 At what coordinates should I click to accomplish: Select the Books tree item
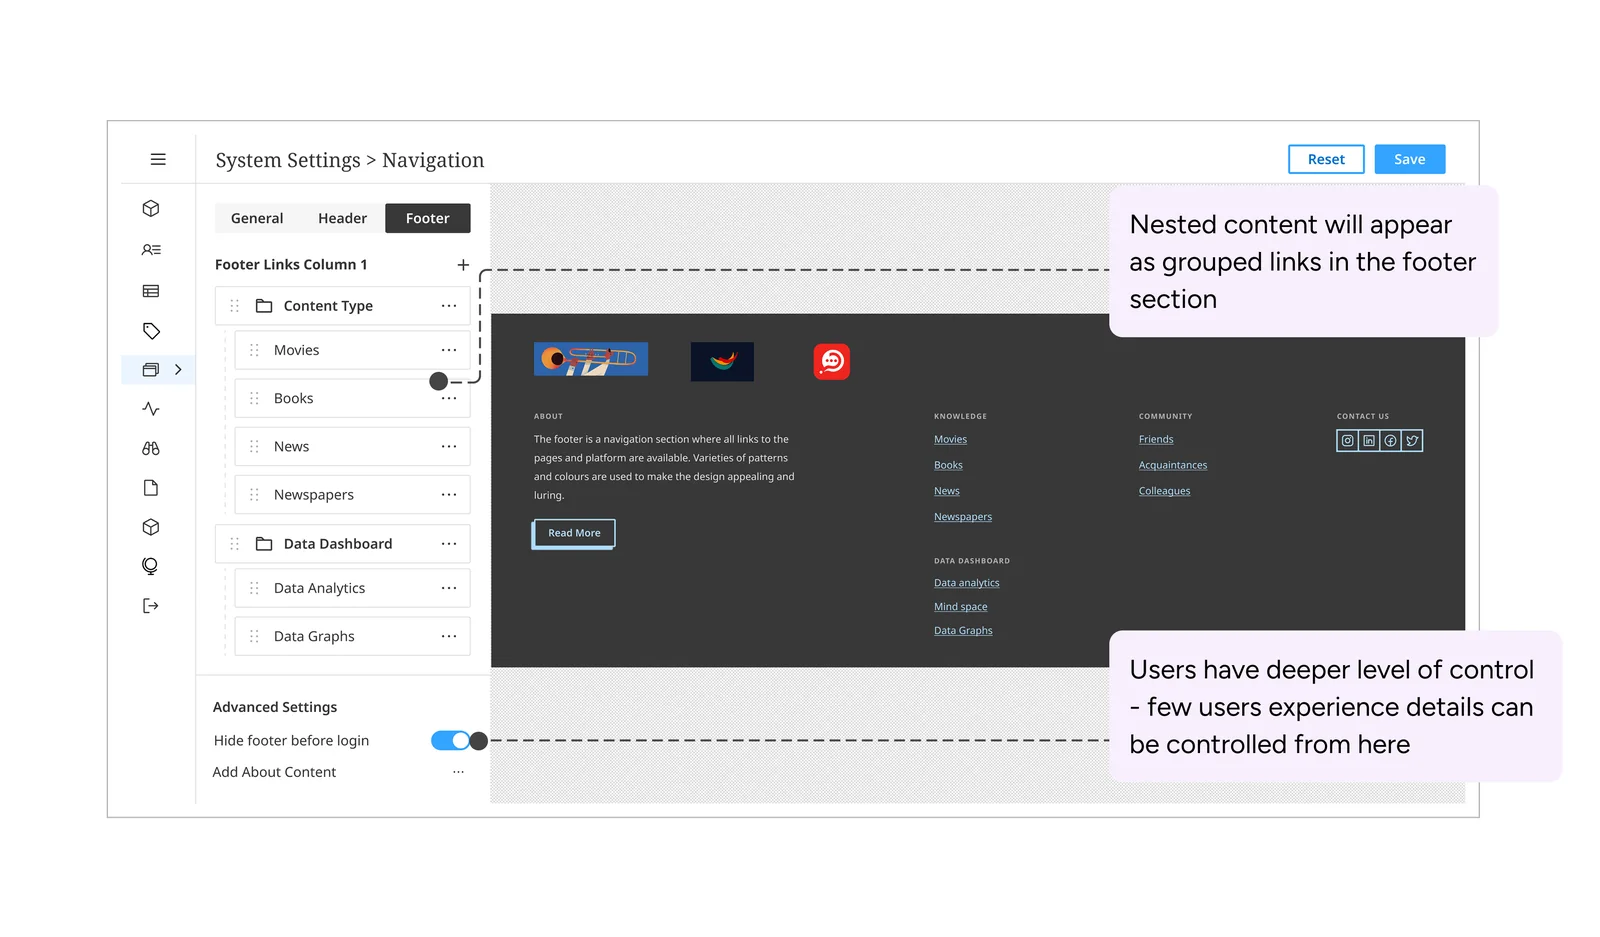(x=352, y=398)
